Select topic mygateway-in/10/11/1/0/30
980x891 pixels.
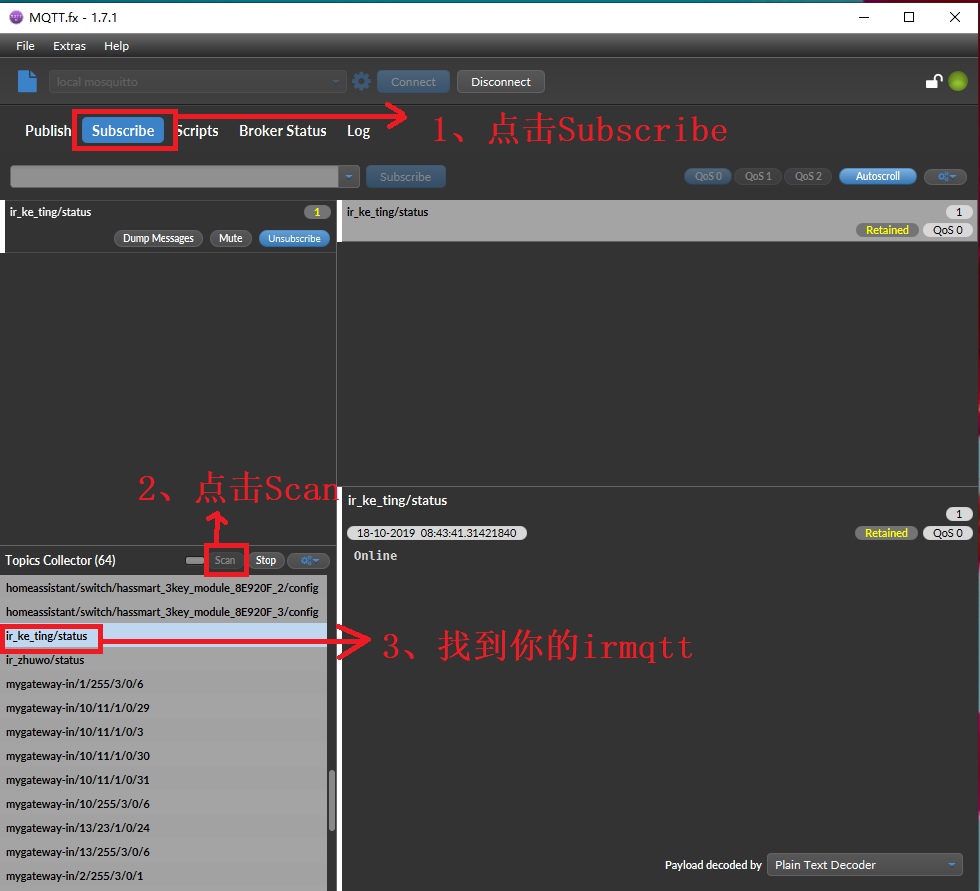pyautogui.click(x=163, y=756)
